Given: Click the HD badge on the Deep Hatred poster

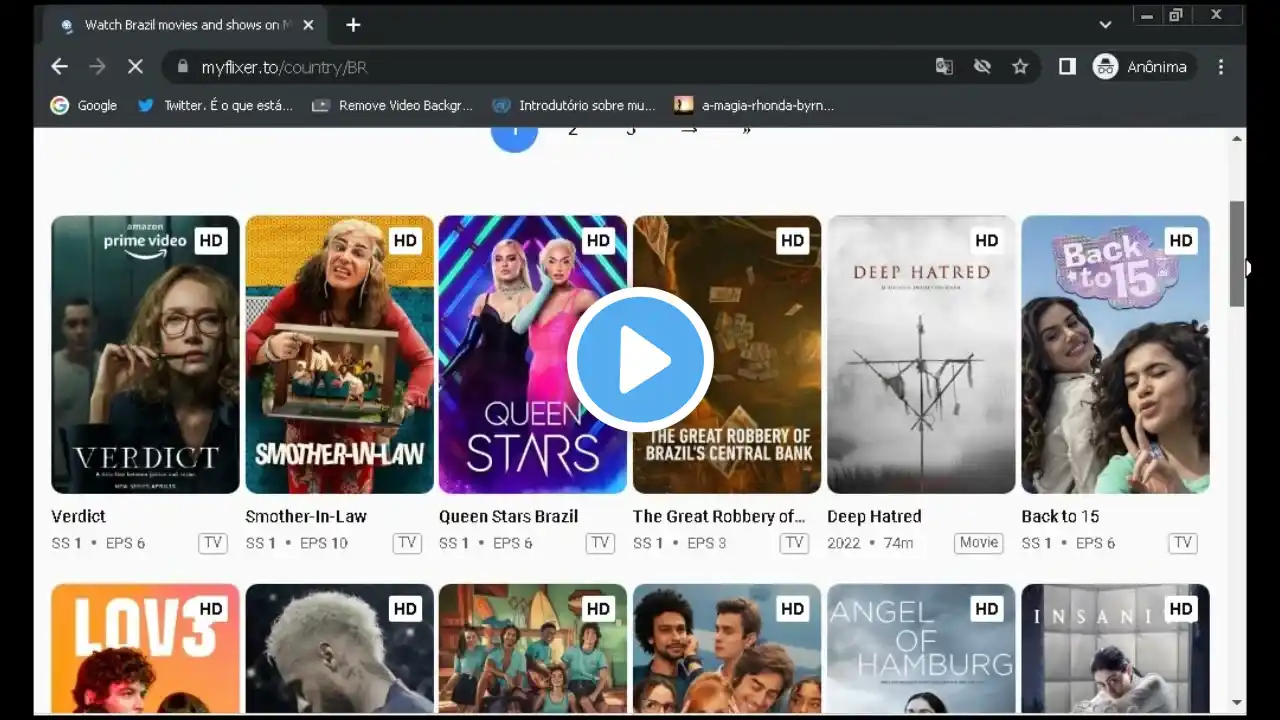Looking at the screenshot, I should [x=986, y=241].
